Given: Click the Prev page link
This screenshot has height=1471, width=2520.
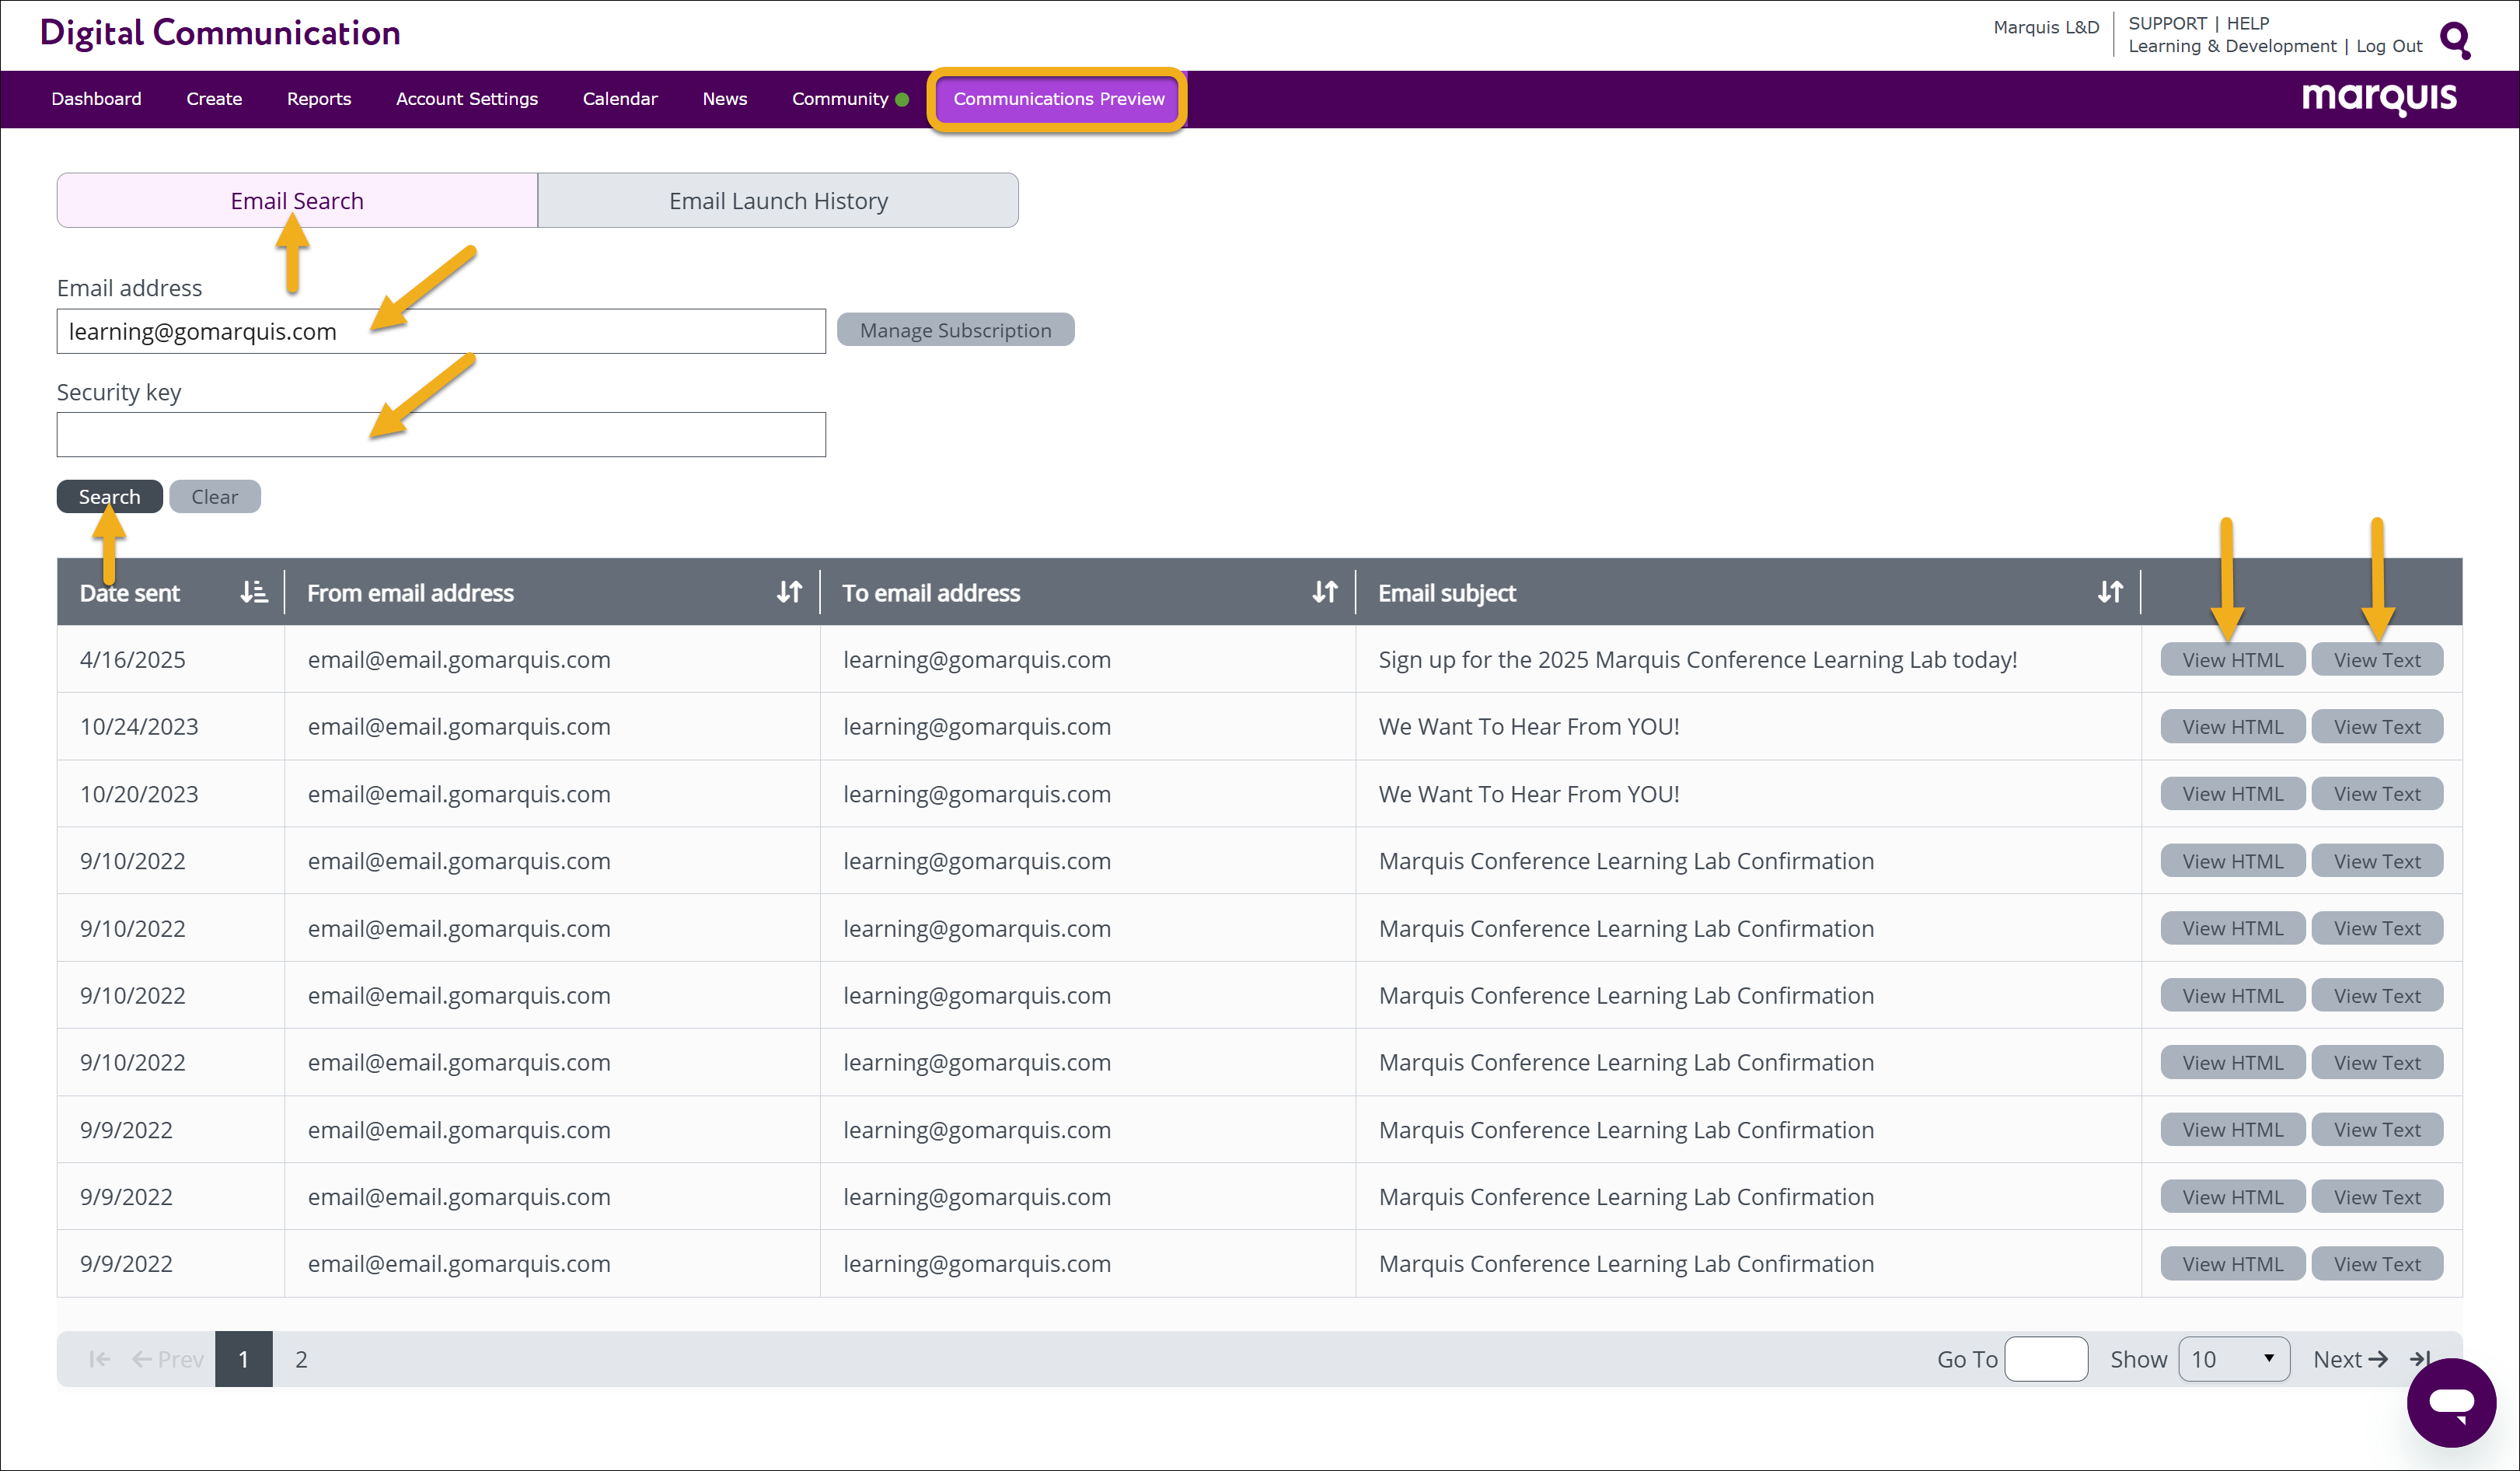Looking at the screenshot, I should (x=168, y=1359).
